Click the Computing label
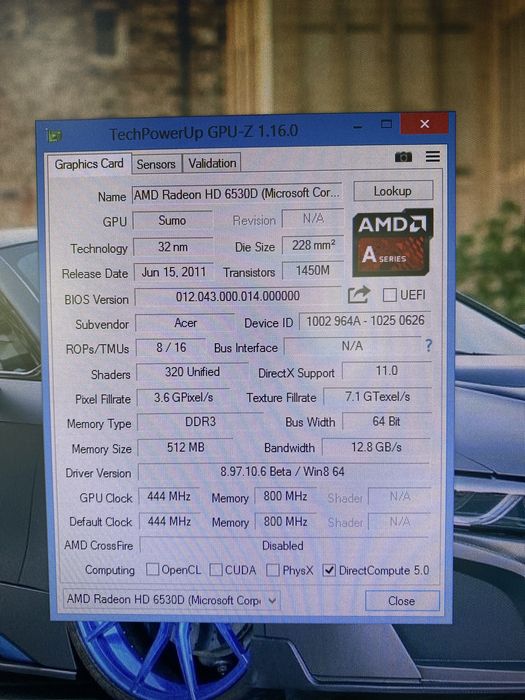 (110, 570)
